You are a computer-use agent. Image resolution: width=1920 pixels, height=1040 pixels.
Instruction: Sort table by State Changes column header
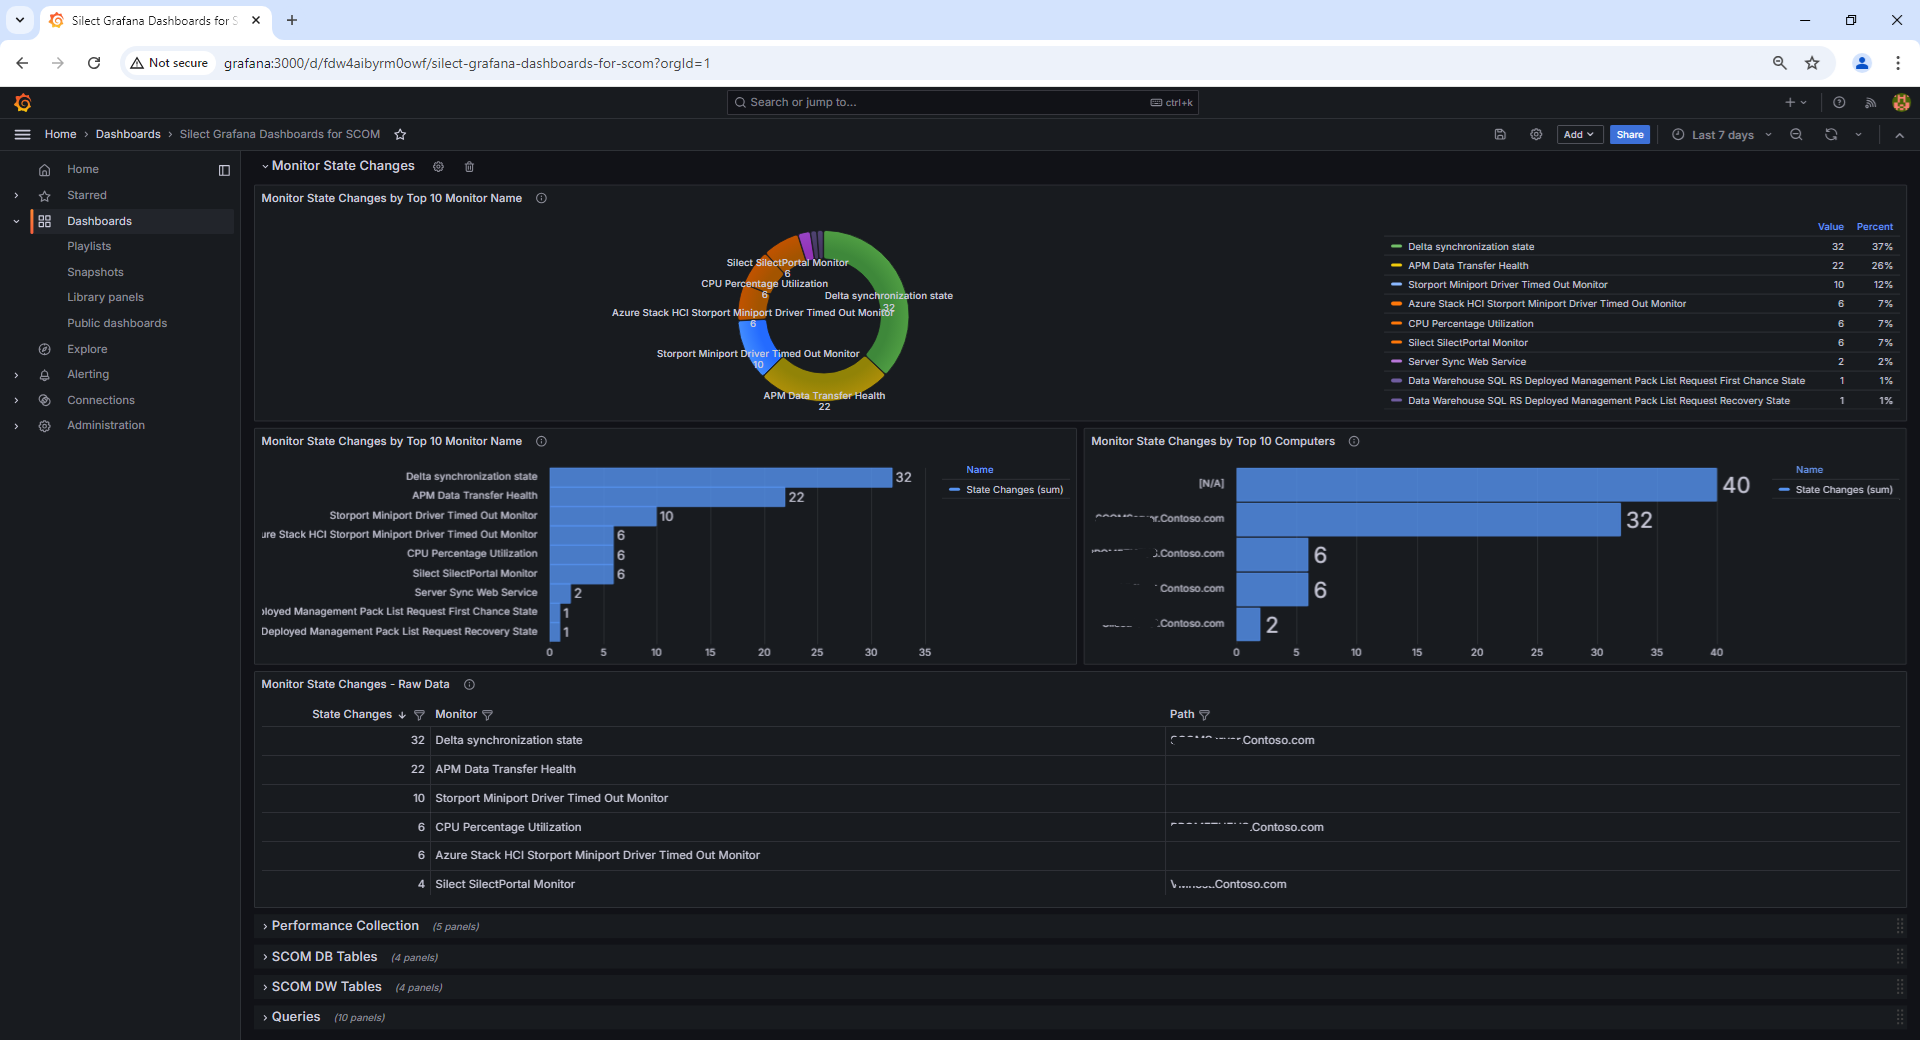pyautogui.click(x=352, y=715)
